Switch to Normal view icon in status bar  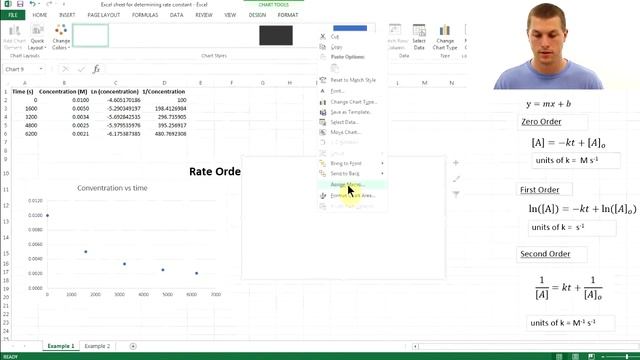tap(559, 356)
